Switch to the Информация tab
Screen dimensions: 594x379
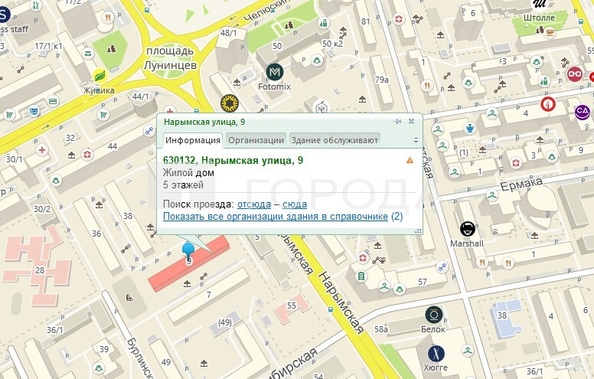[193, 140]
